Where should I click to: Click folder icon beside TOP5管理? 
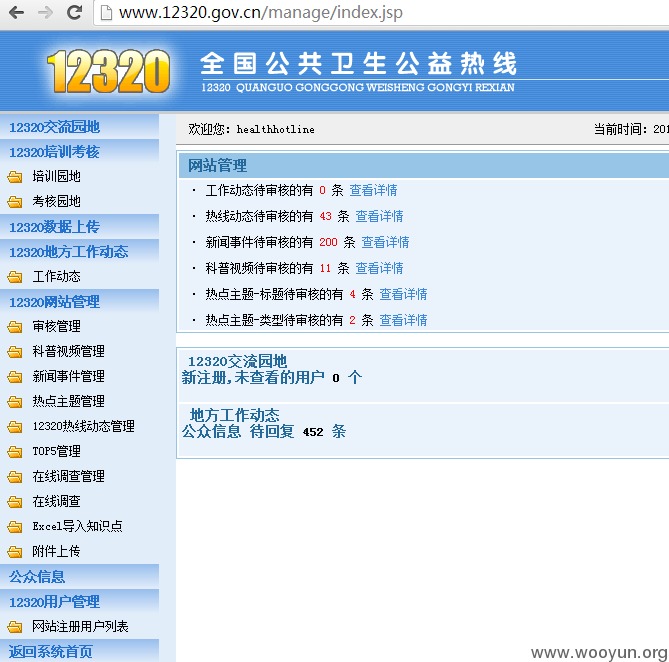[15, 452]
